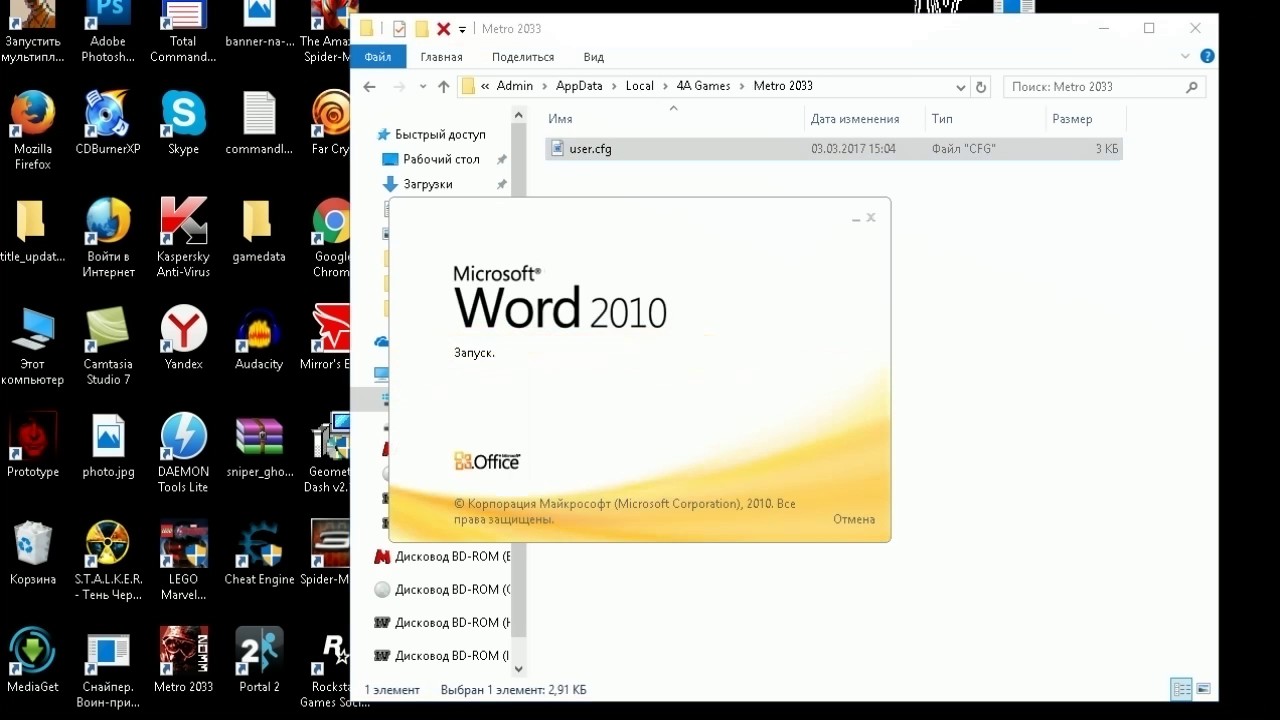Switch to large icons view layout

pos(1203,689)
